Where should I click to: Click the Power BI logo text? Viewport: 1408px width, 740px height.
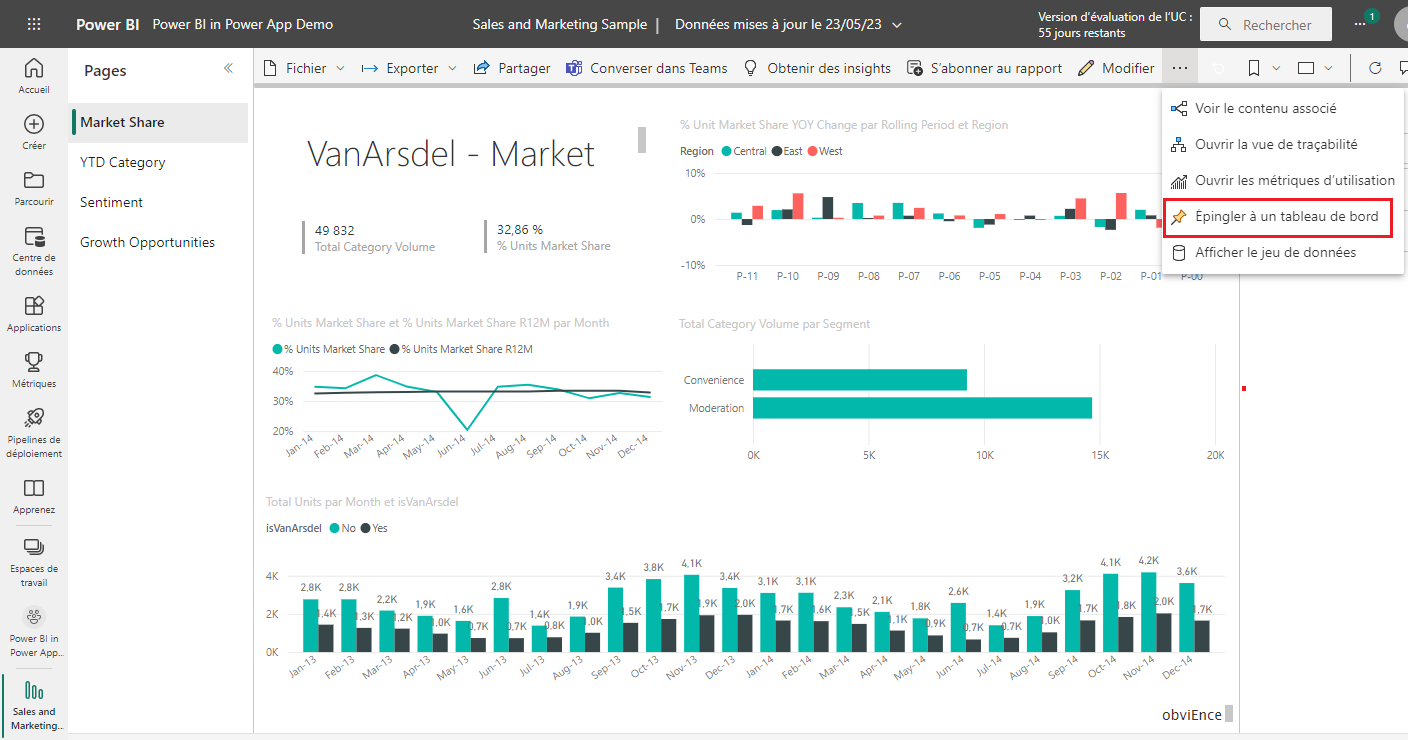107,24
